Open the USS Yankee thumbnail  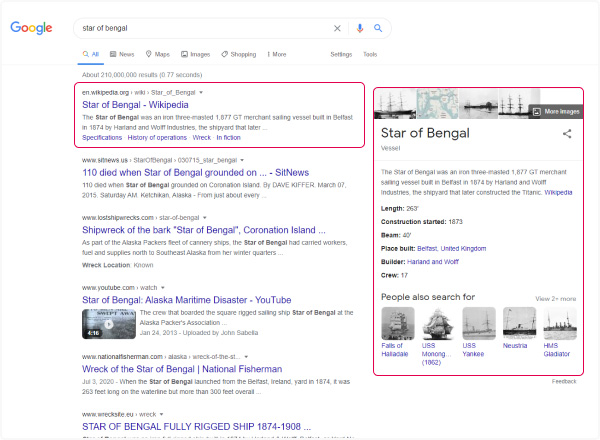pos(479,323)
